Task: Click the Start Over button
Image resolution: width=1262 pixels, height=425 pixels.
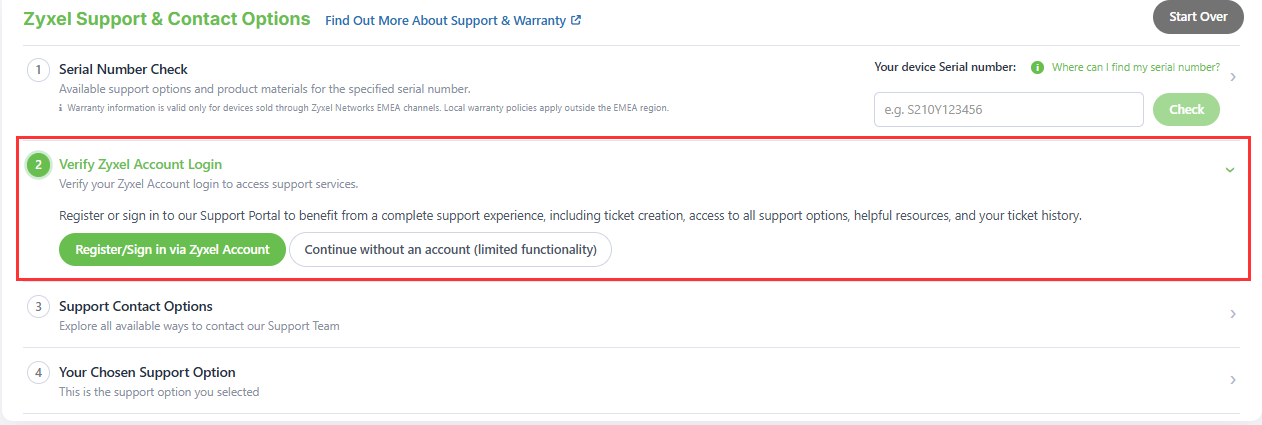Action: point(1198,17)
